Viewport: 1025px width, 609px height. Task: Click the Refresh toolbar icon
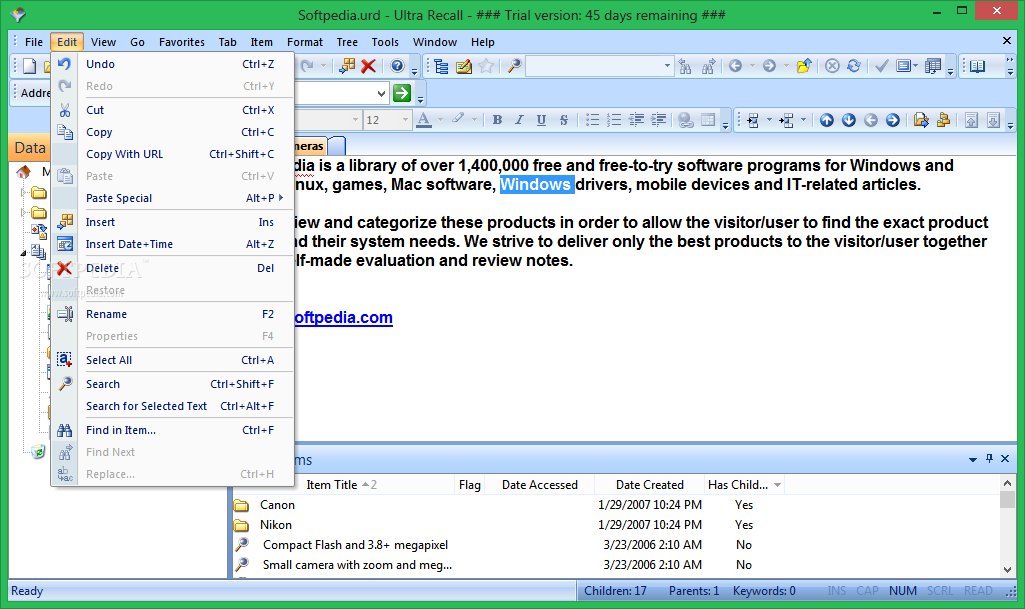coord(854,66)
